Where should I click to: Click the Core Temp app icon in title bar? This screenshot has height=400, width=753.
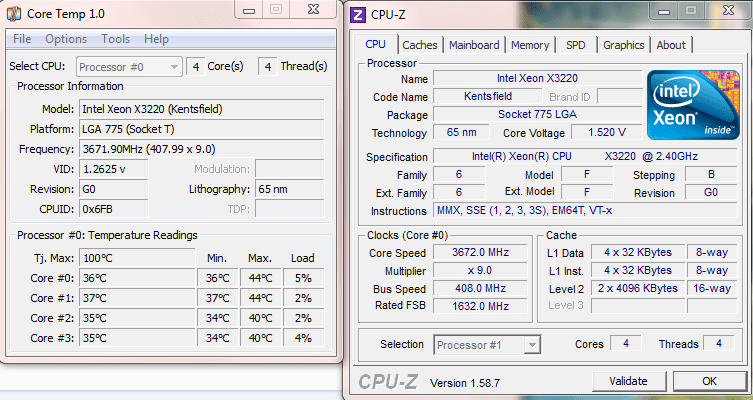[x=13, y=14]
